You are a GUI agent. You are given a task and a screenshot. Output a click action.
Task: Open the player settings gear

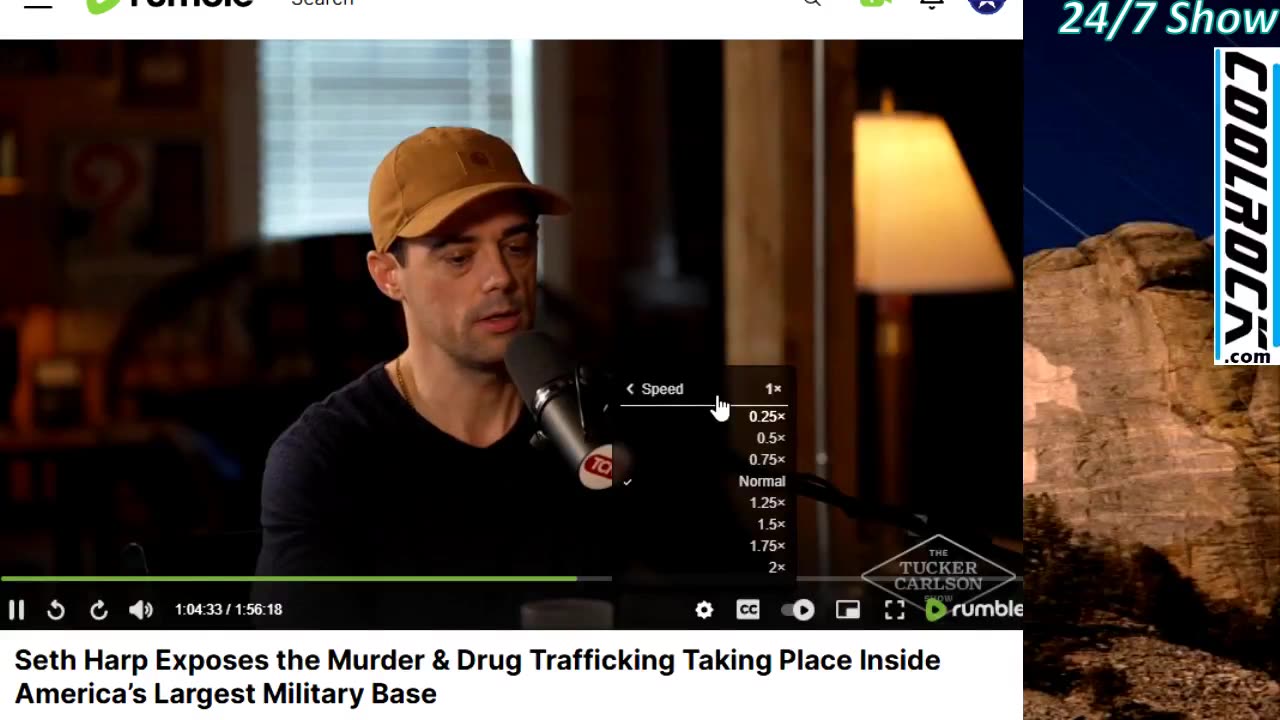(x=704, y=610)
